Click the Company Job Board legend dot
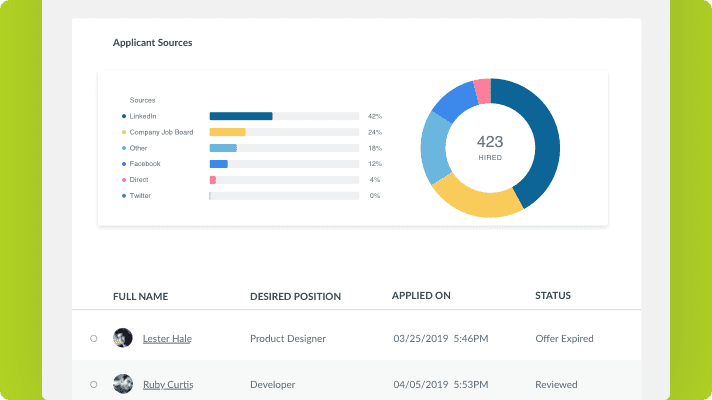 point(124,132)
